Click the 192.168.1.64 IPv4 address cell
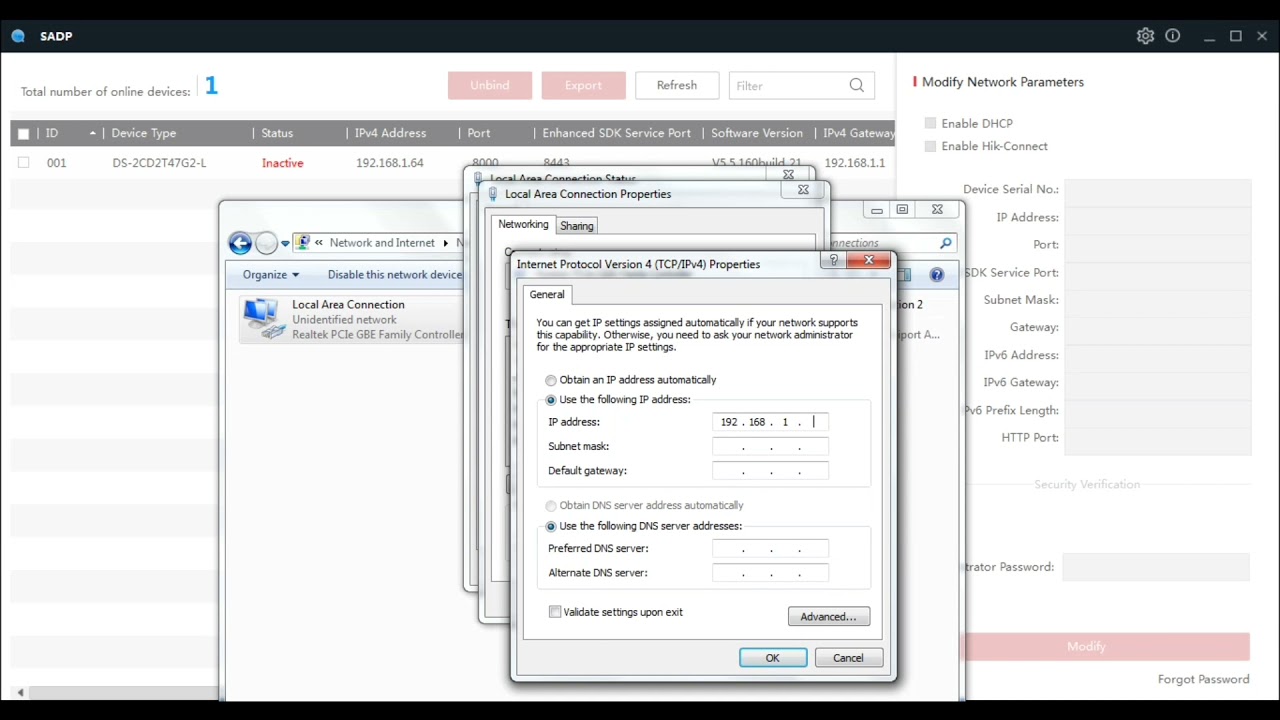 click(x=390, y=163)
